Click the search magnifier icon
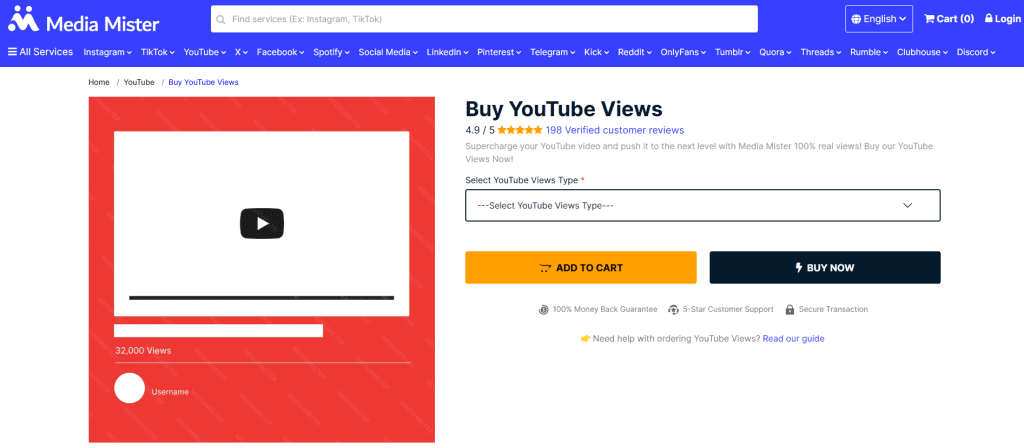 point(221,20)
